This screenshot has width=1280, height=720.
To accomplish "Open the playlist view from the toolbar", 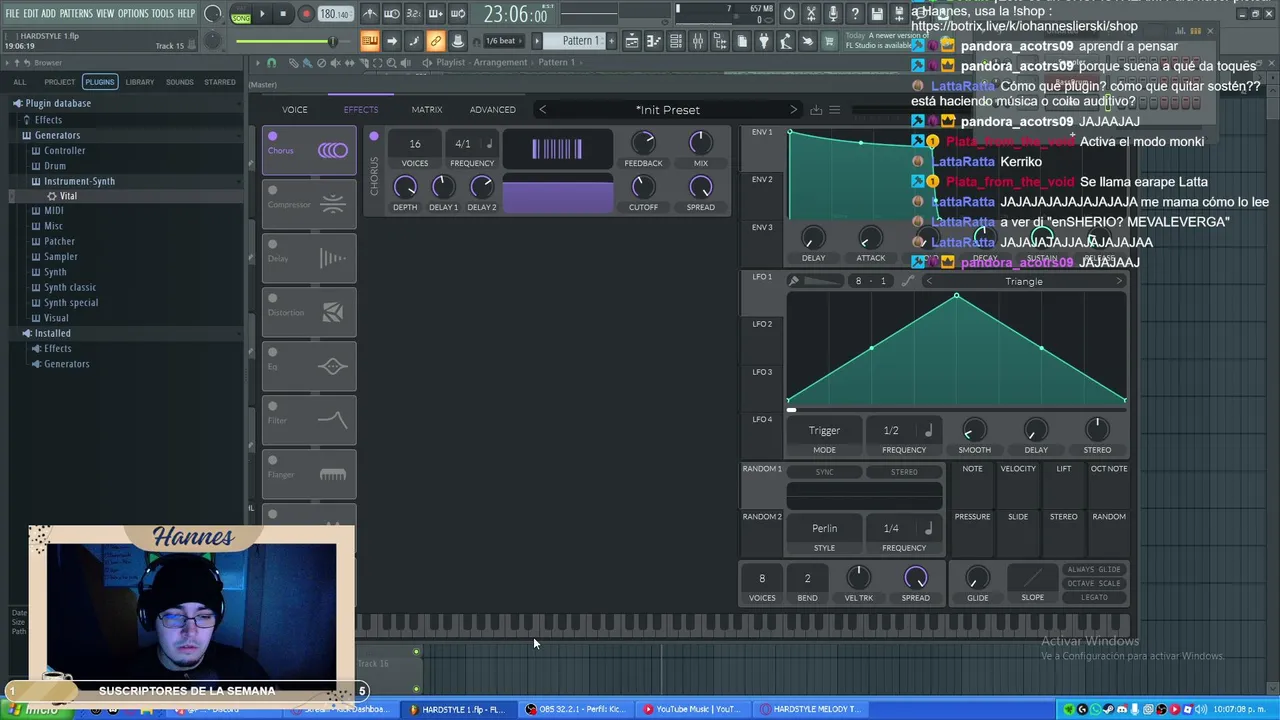I will (x=633, y=41).
